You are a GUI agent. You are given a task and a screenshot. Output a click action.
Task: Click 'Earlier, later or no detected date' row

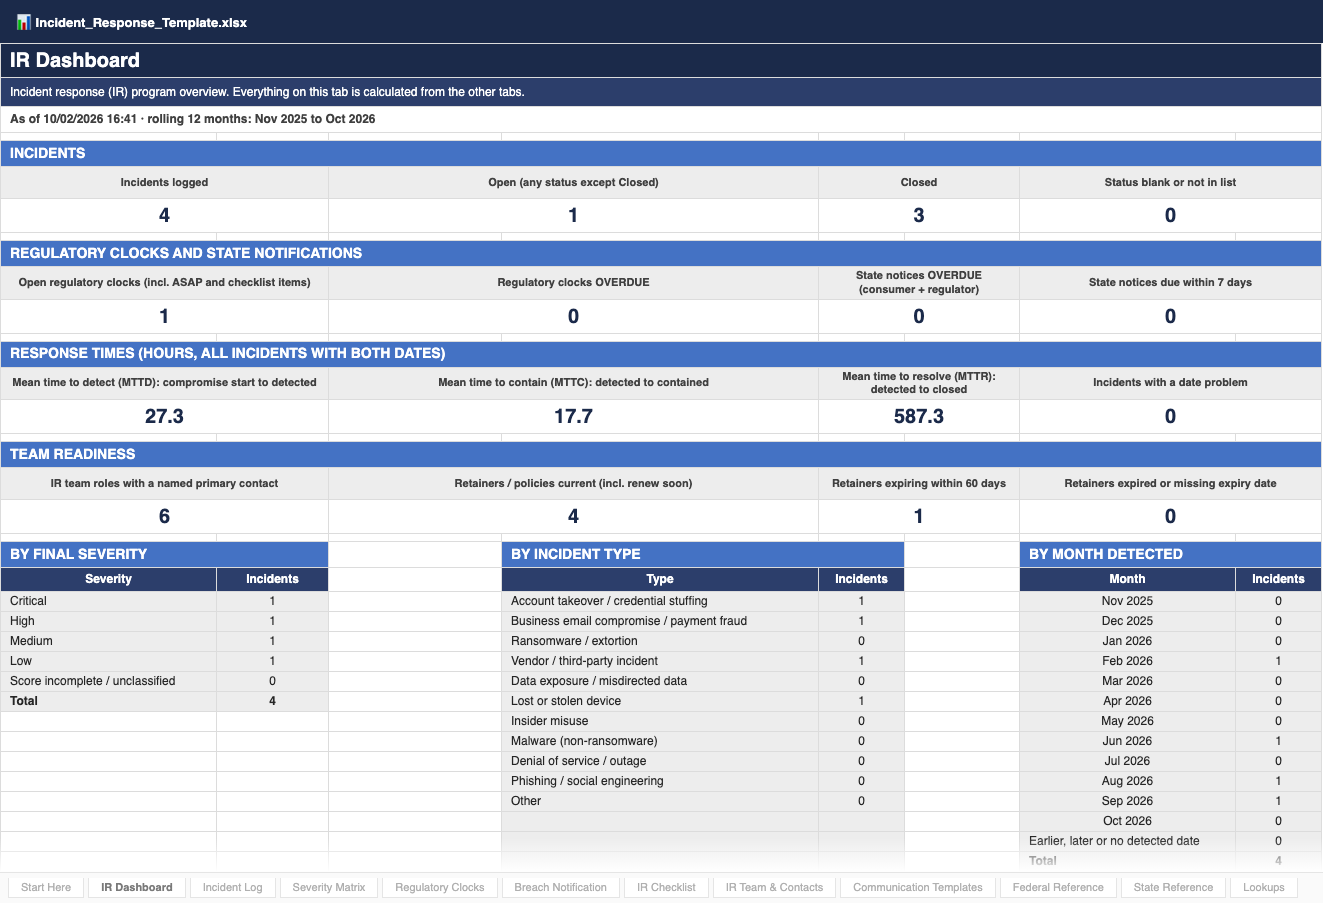point(1171,841)
